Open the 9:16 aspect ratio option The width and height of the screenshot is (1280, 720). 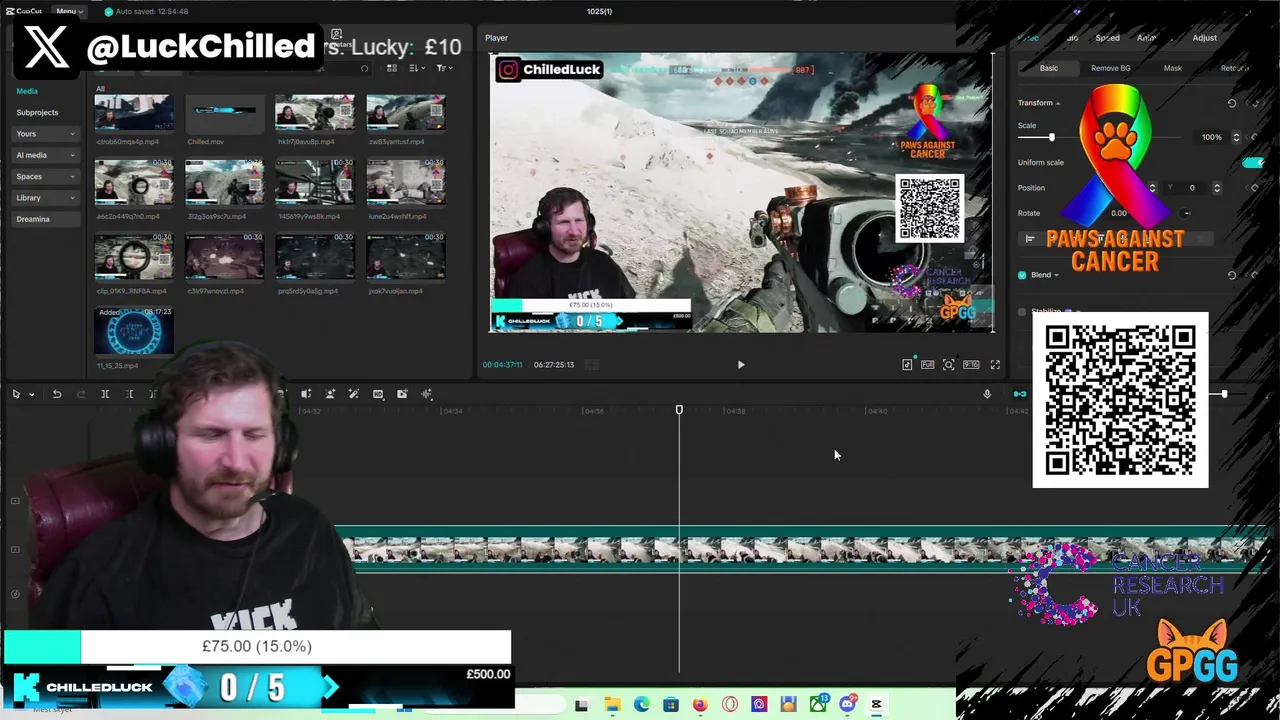coord(971,365)
